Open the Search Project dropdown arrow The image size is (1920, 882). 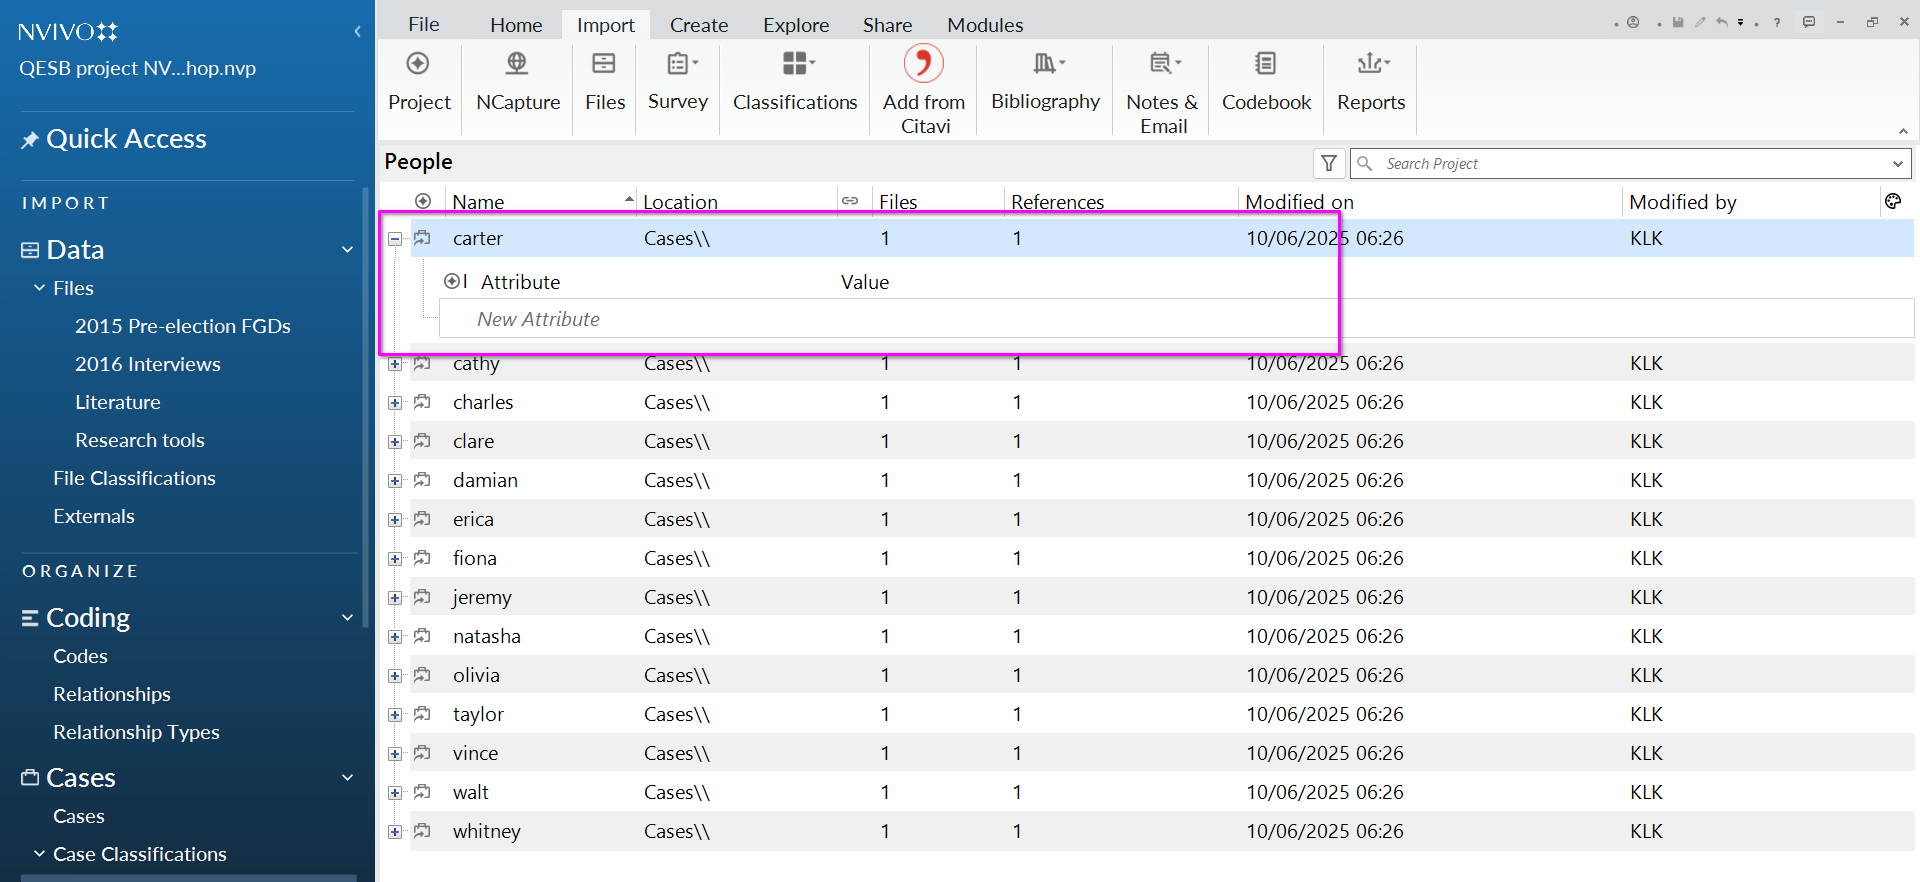pos(1897,164)
